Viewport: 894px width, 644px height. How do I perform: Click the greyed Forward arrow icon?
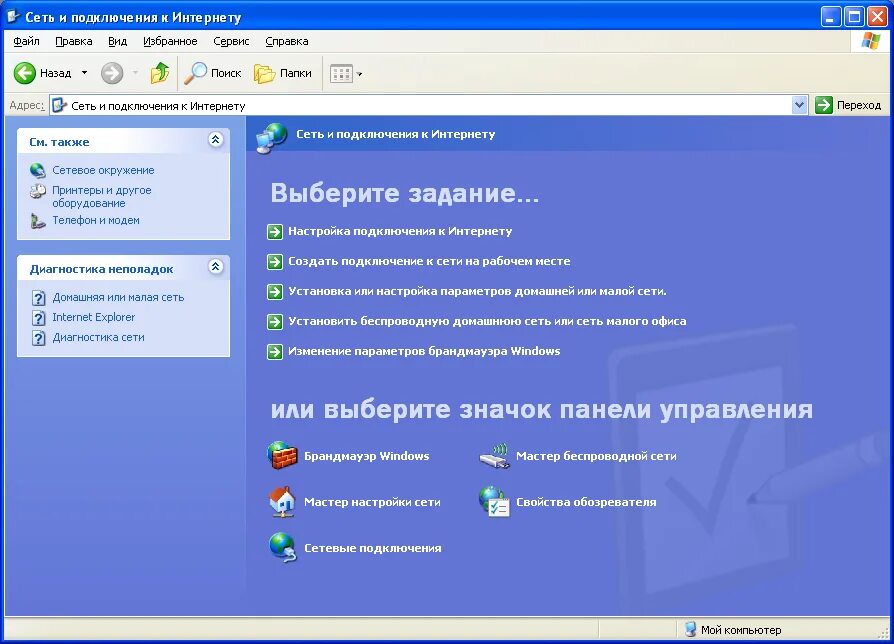click(x=112, y=73)
